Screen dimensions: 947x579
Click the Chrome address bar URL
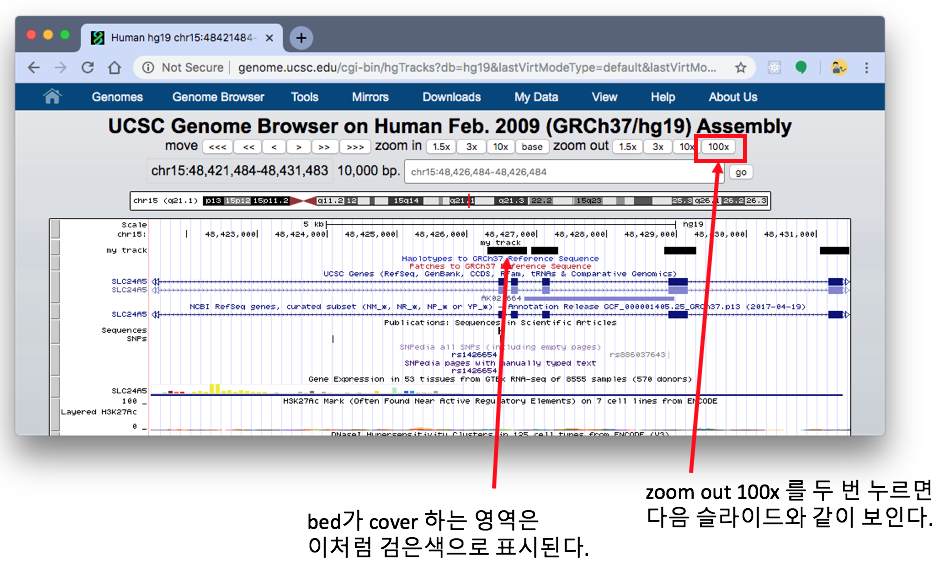tap(477, 68)
